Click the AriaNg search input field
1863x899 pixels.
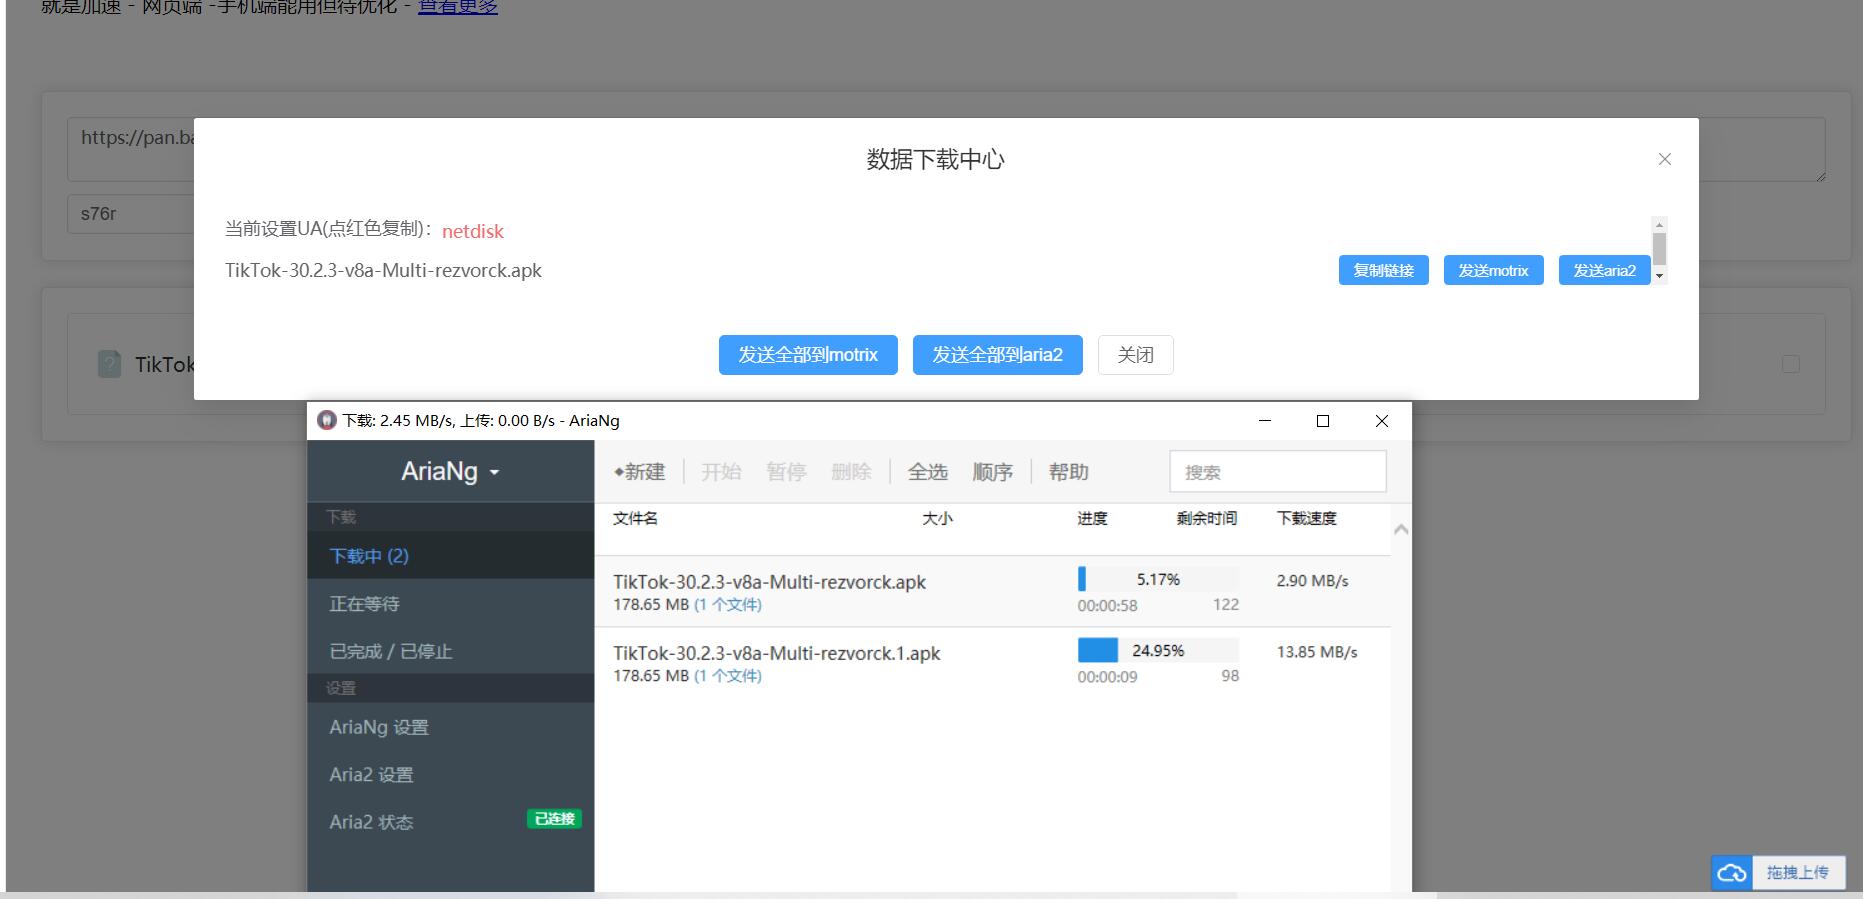click(x=1277, y=472)
